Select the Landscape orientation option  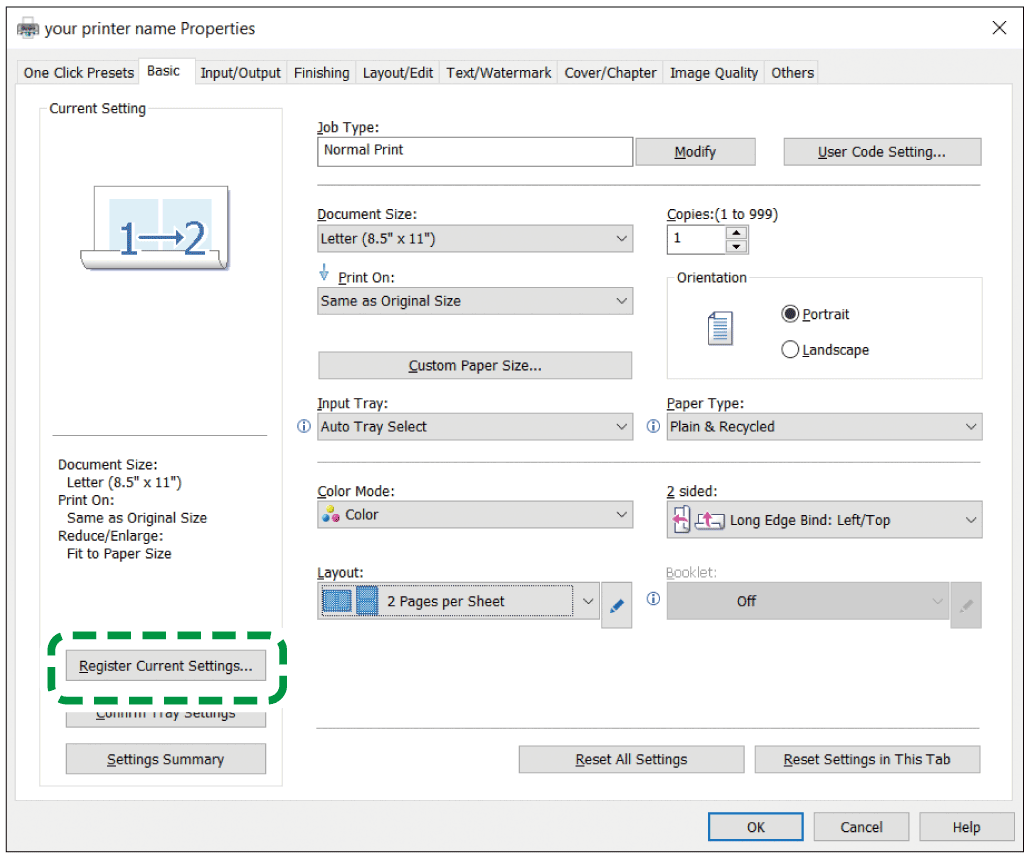(791, 350)
